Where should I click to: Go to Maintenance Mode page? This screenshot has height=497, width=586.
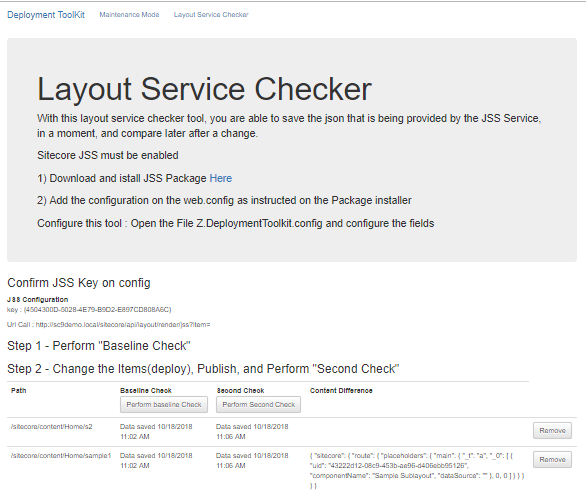pyautogui.click(x=129, y=15)
